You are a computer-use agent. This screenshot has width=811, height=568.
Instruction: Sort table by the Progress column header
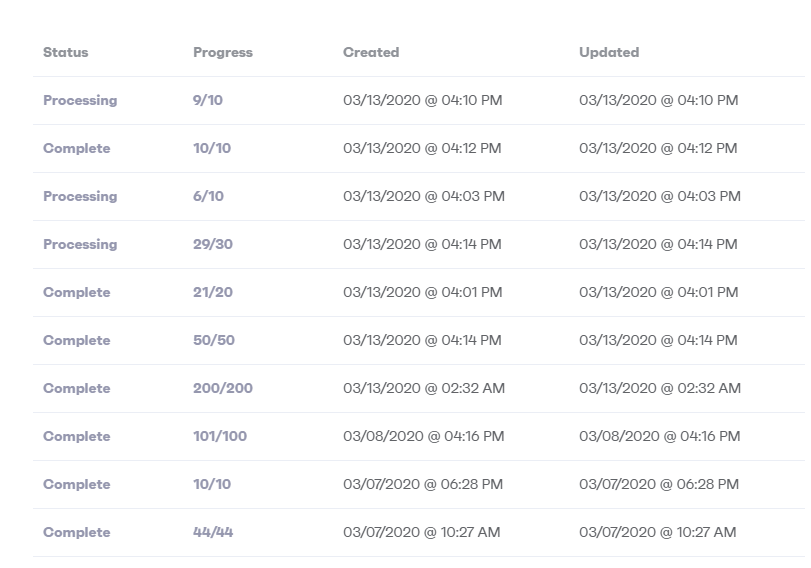(223, 52)
